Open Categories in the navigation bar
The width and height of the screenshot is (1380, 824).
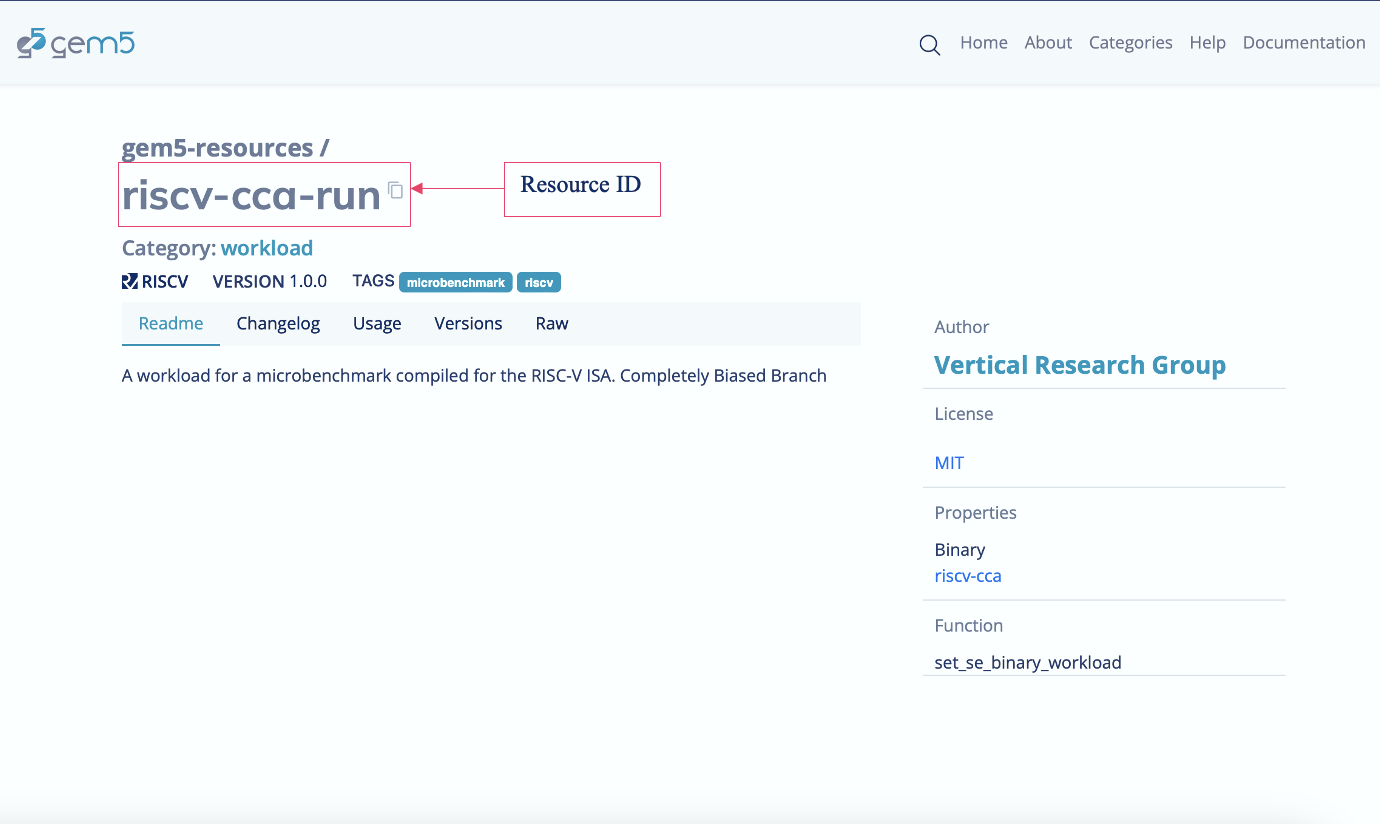point(1130,43)
